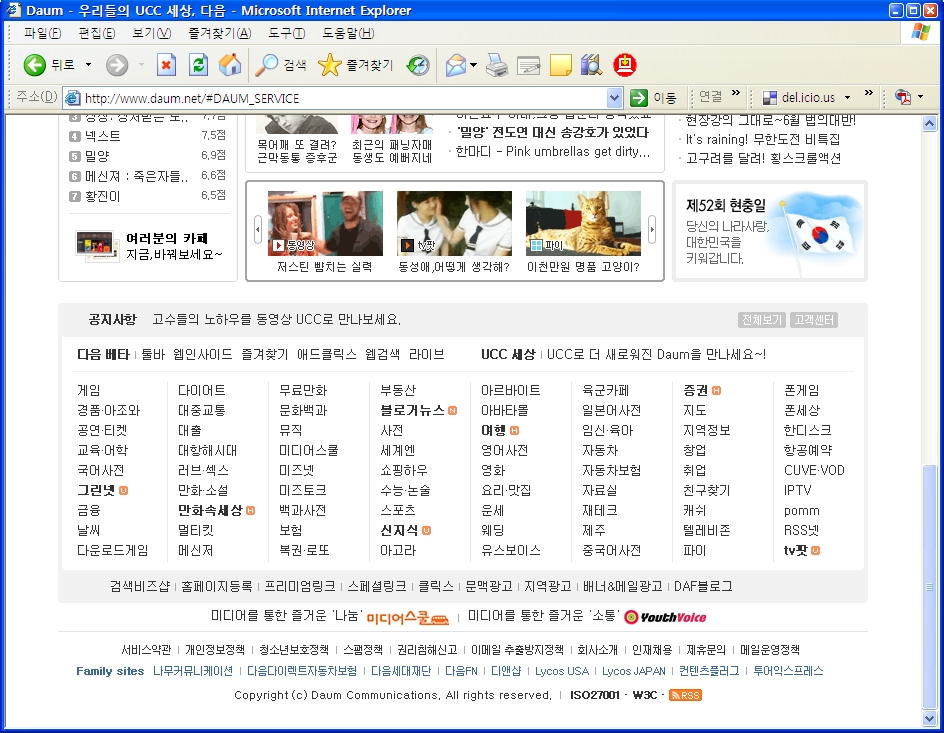Click the 고객센터 button

pyautogui.click(x=813, y=320)
